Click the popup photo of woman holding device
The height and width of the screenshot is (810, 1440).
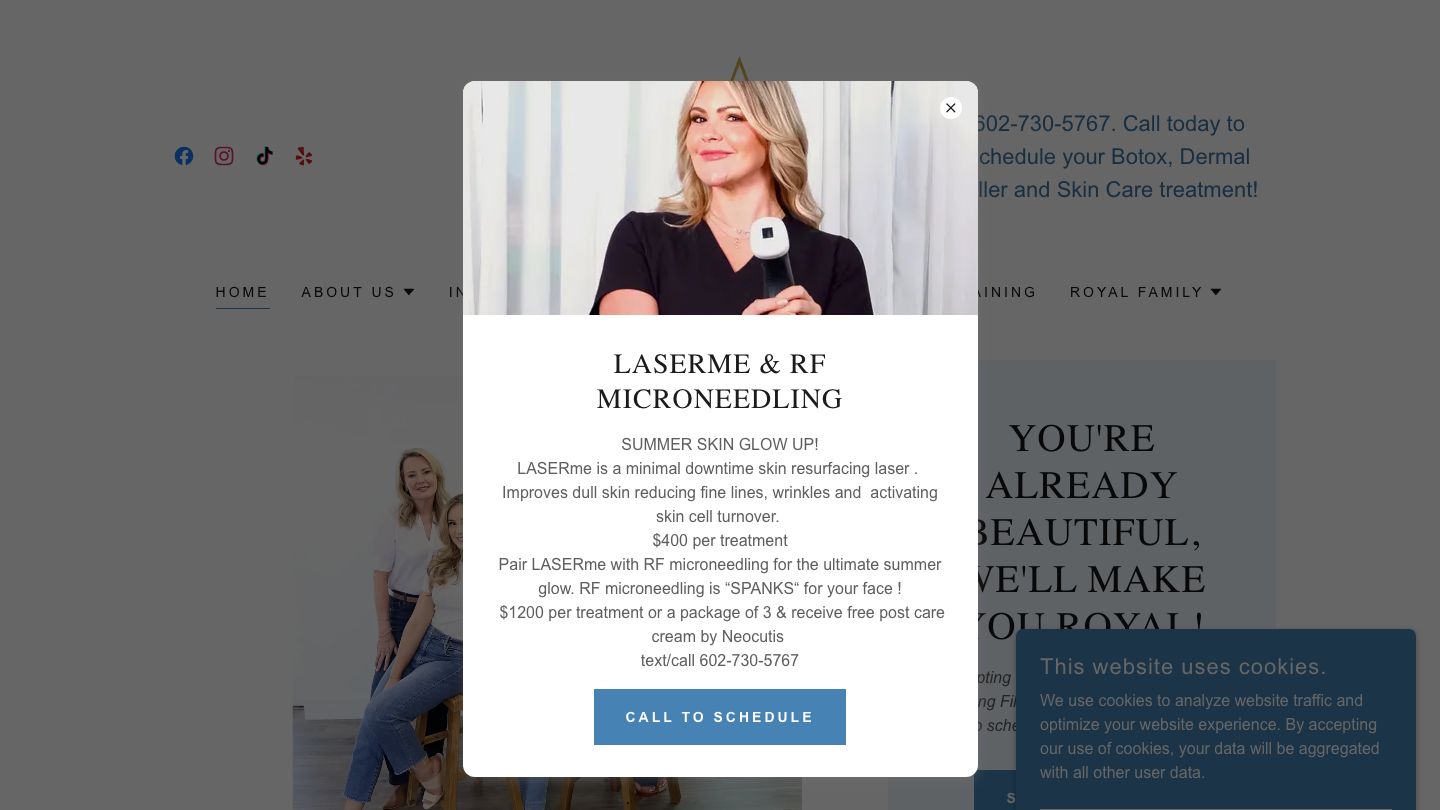coord(720,198)
